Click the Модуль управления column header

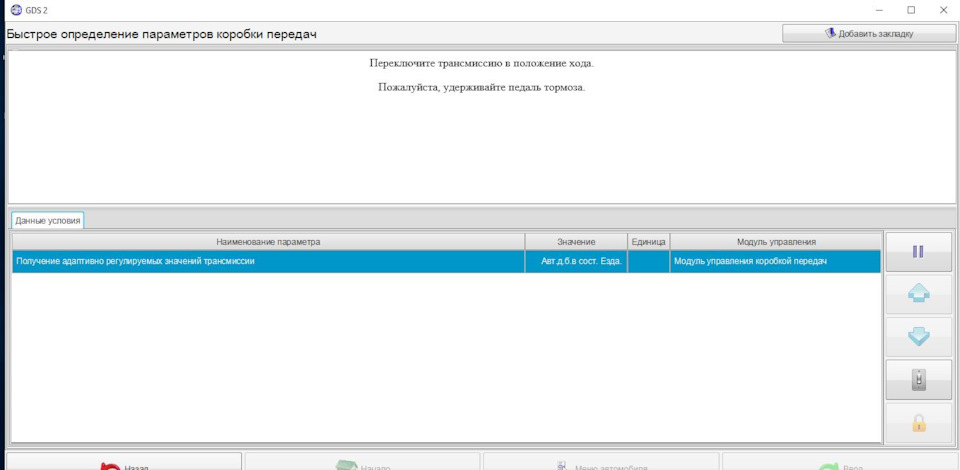point(776,242)
